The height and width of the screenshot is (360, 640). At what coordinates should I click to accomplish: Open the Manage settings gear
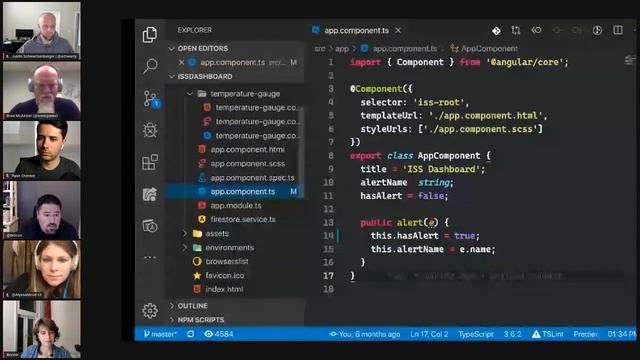coord(150,311)
